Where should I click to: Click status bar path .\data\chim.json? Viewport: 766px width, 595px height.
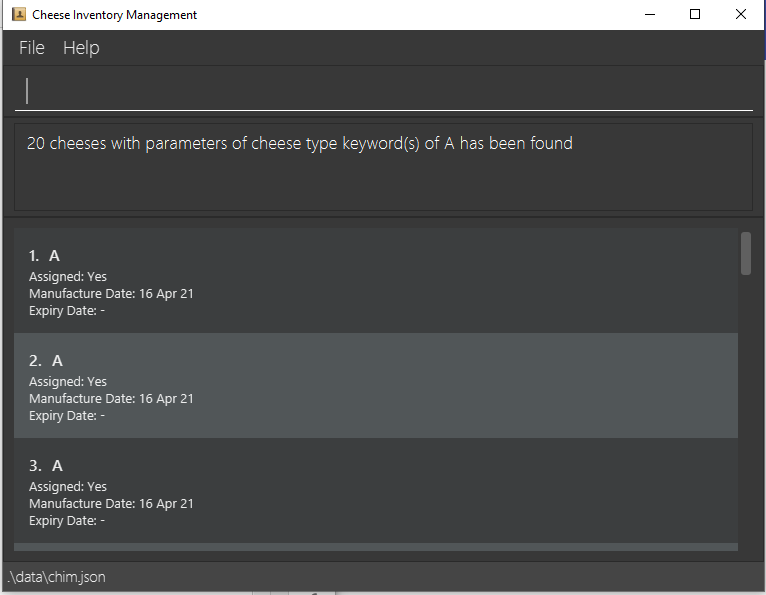click(x=57, y=577)
